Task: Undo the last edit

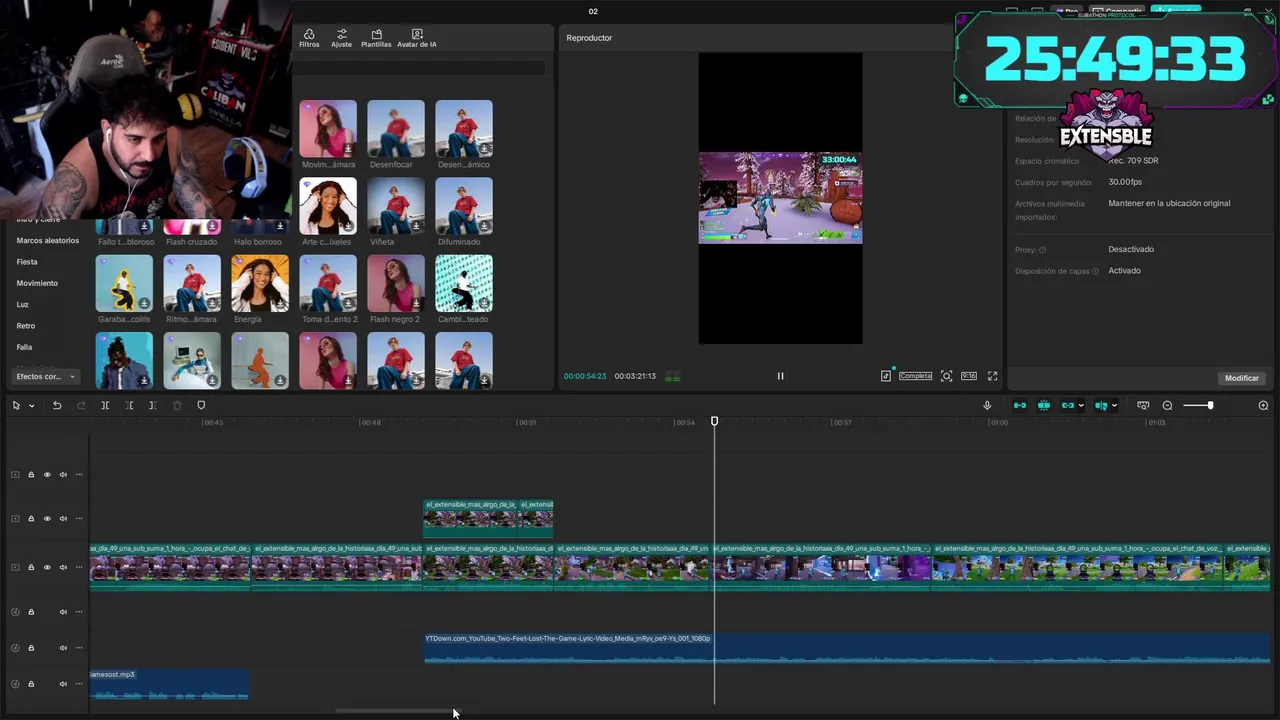Action: 57,405
